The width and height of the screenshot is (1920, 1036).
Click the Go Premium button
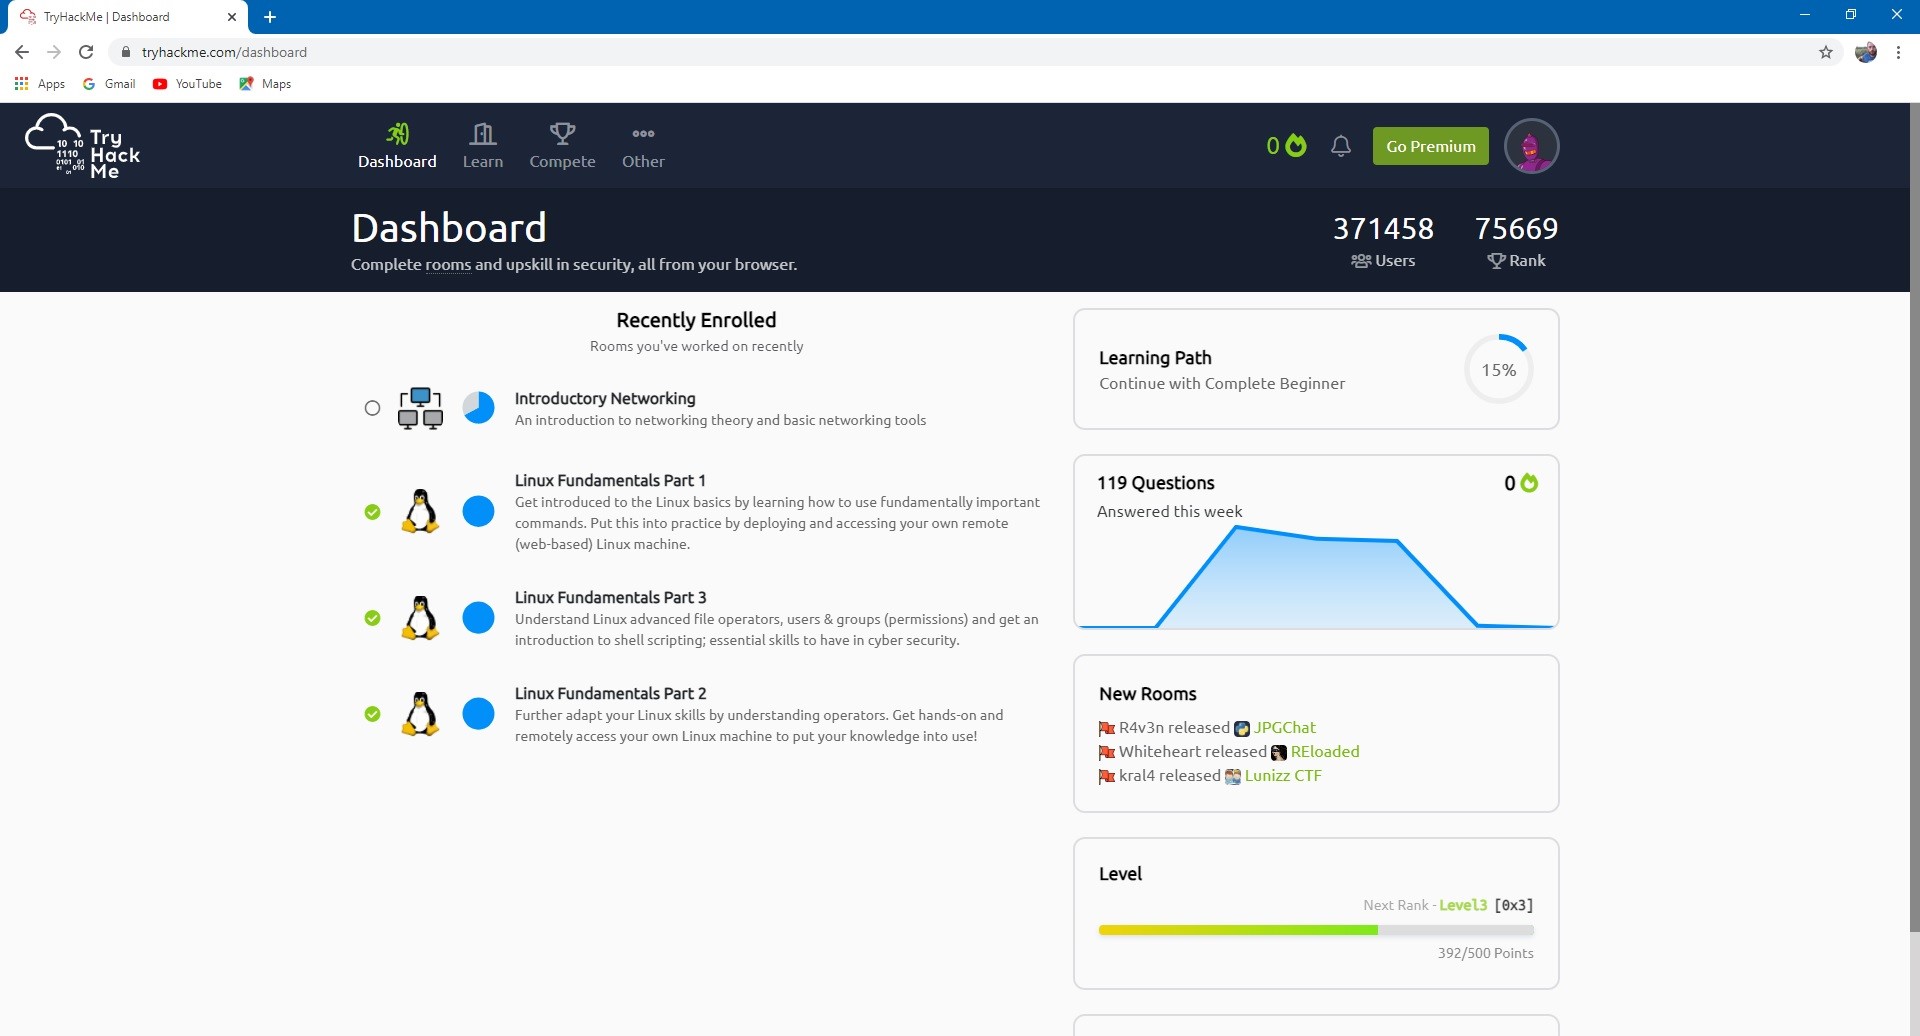(x=1430, y=146)
